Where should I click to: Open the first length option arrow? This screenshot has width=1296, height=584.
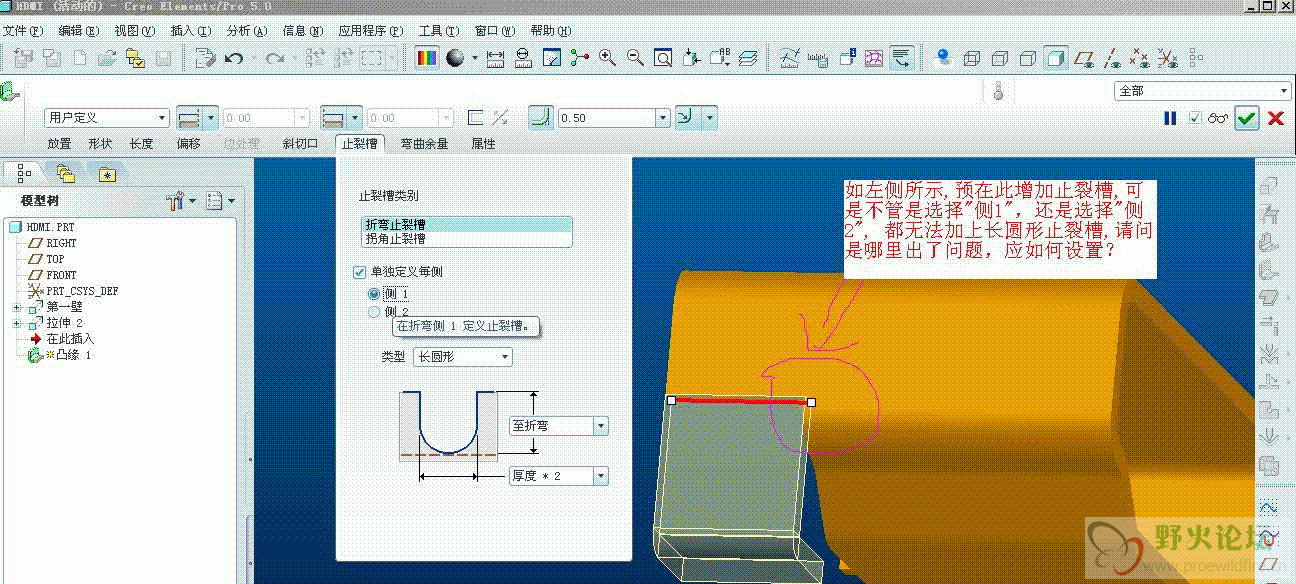click(211, 118)
